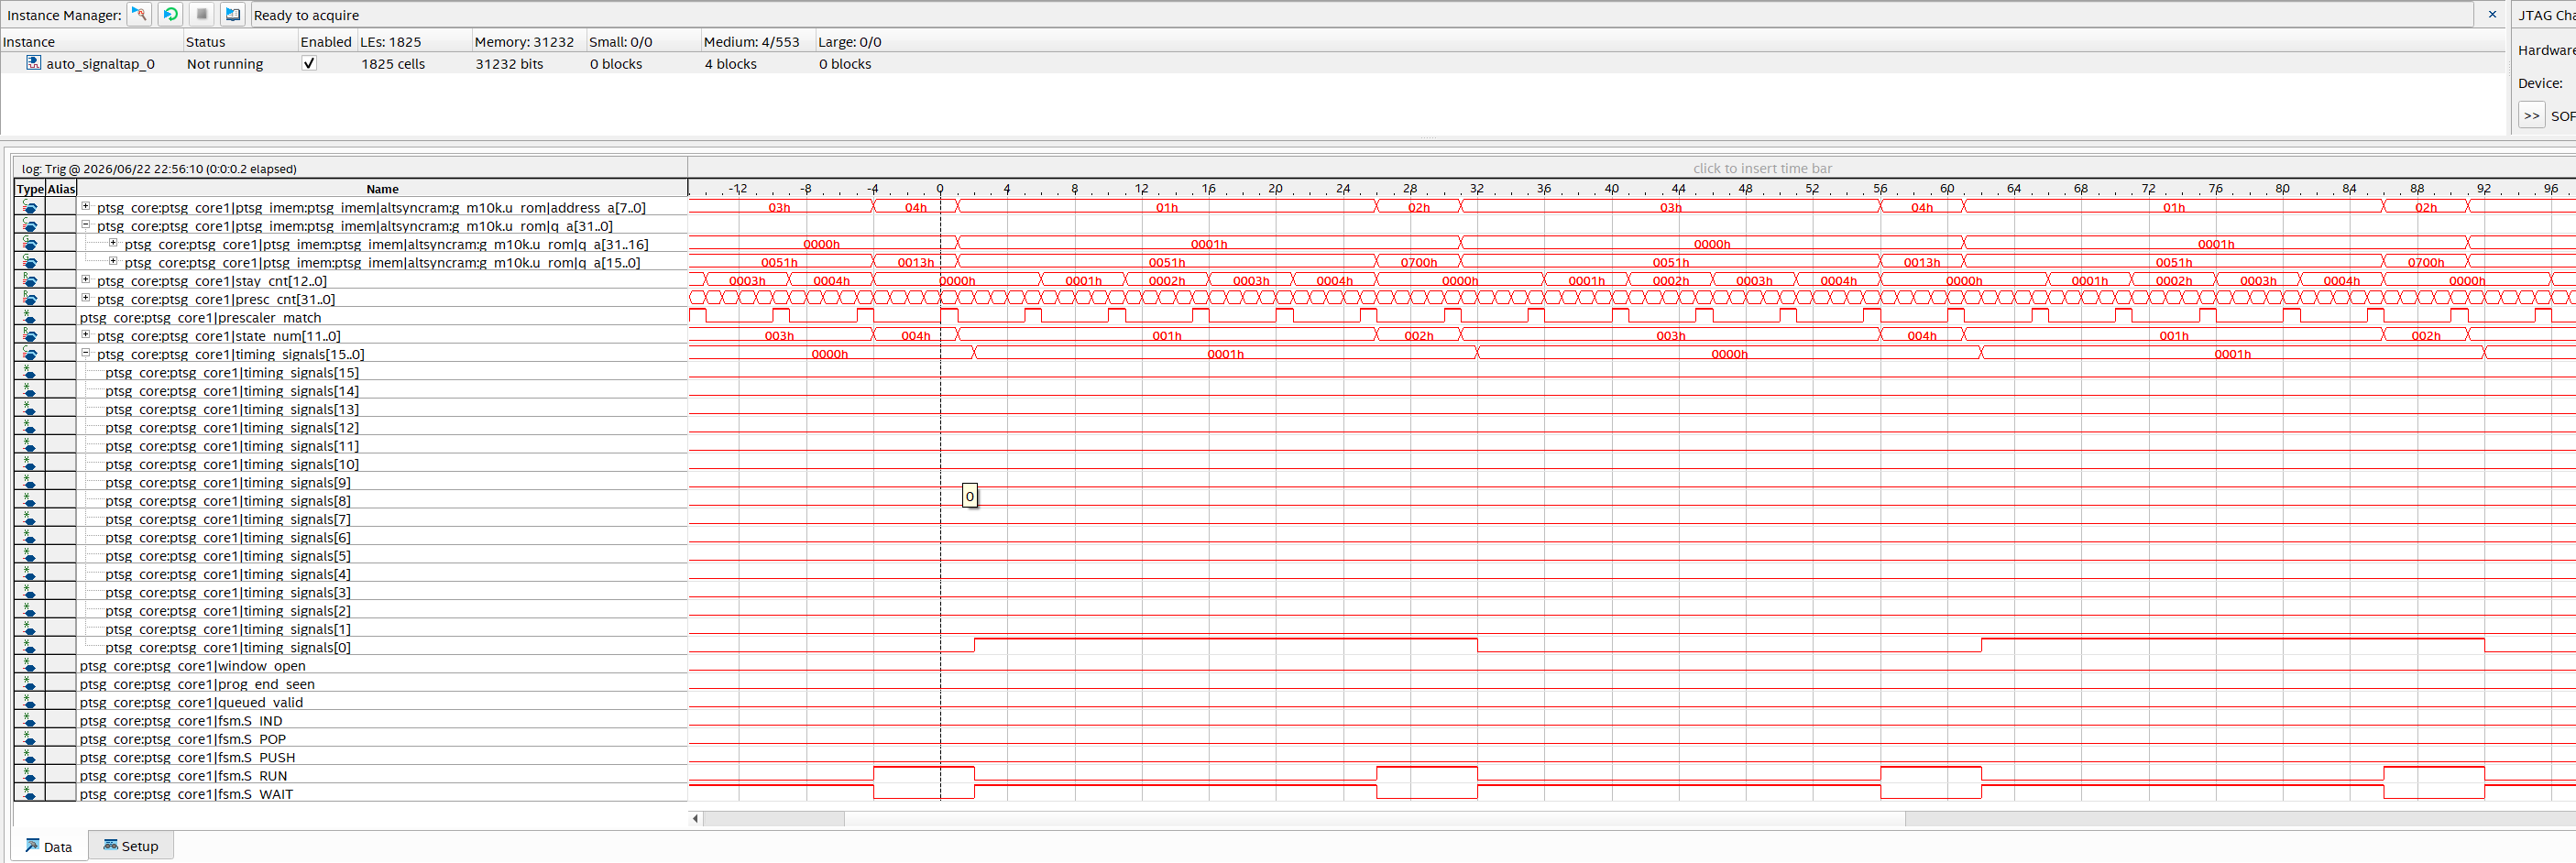Viewport: 2576px width, 863px height.
Task: Select the window_open signal name
Action: click(192, 665)
